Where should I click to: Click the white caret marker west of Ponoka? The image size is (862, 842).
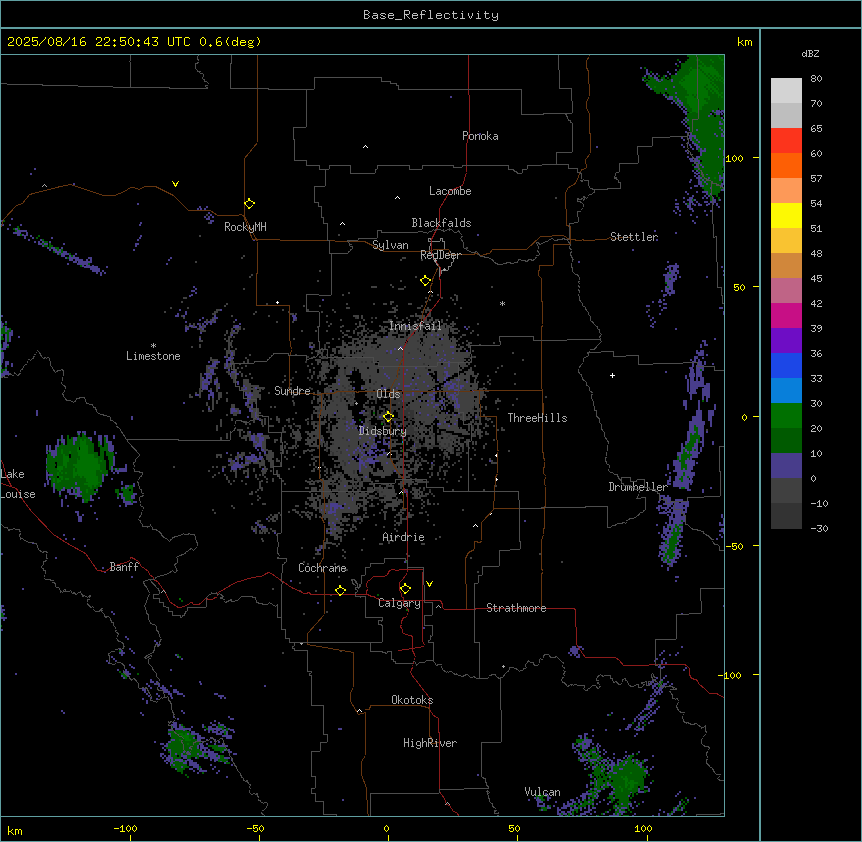coord(366,147)
